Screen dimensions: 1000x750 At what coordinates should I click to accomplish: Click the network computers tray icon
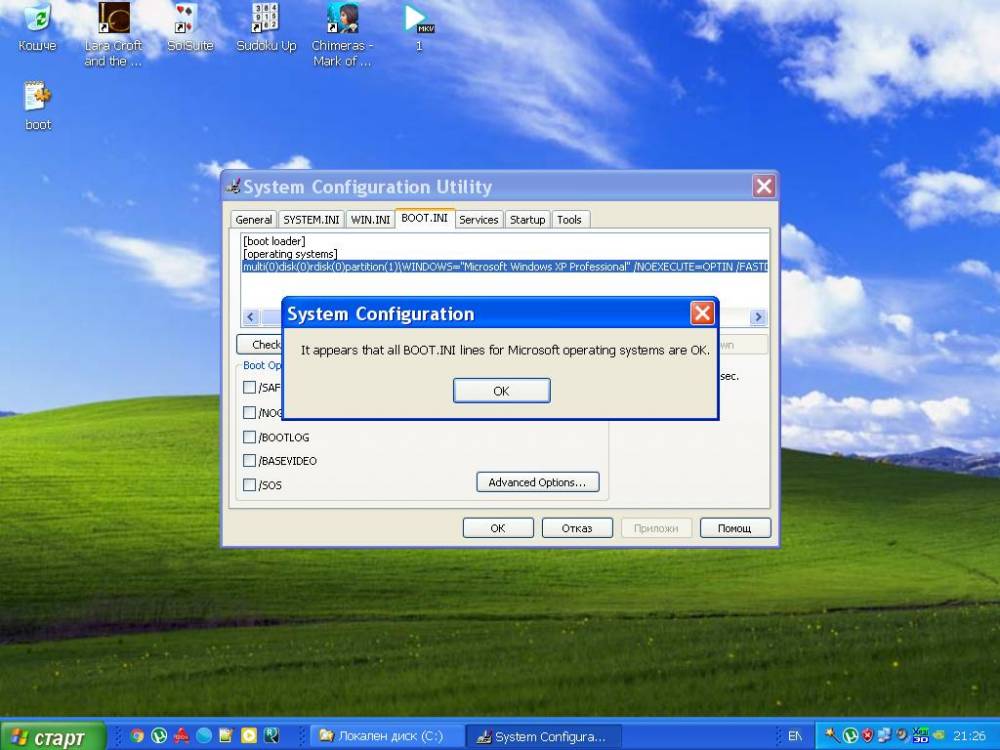[x=885, y=735]
